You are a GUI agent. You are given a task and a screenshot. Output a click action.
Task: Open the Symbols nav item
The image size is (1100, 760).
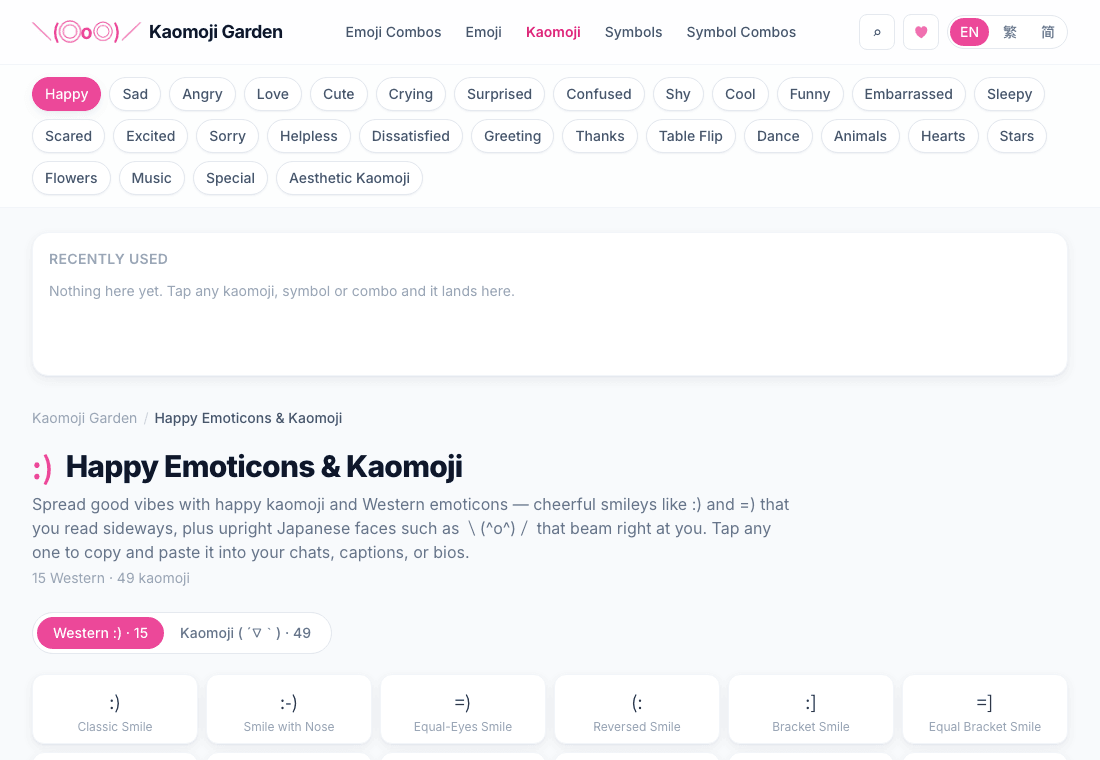(x=633, y=32)
